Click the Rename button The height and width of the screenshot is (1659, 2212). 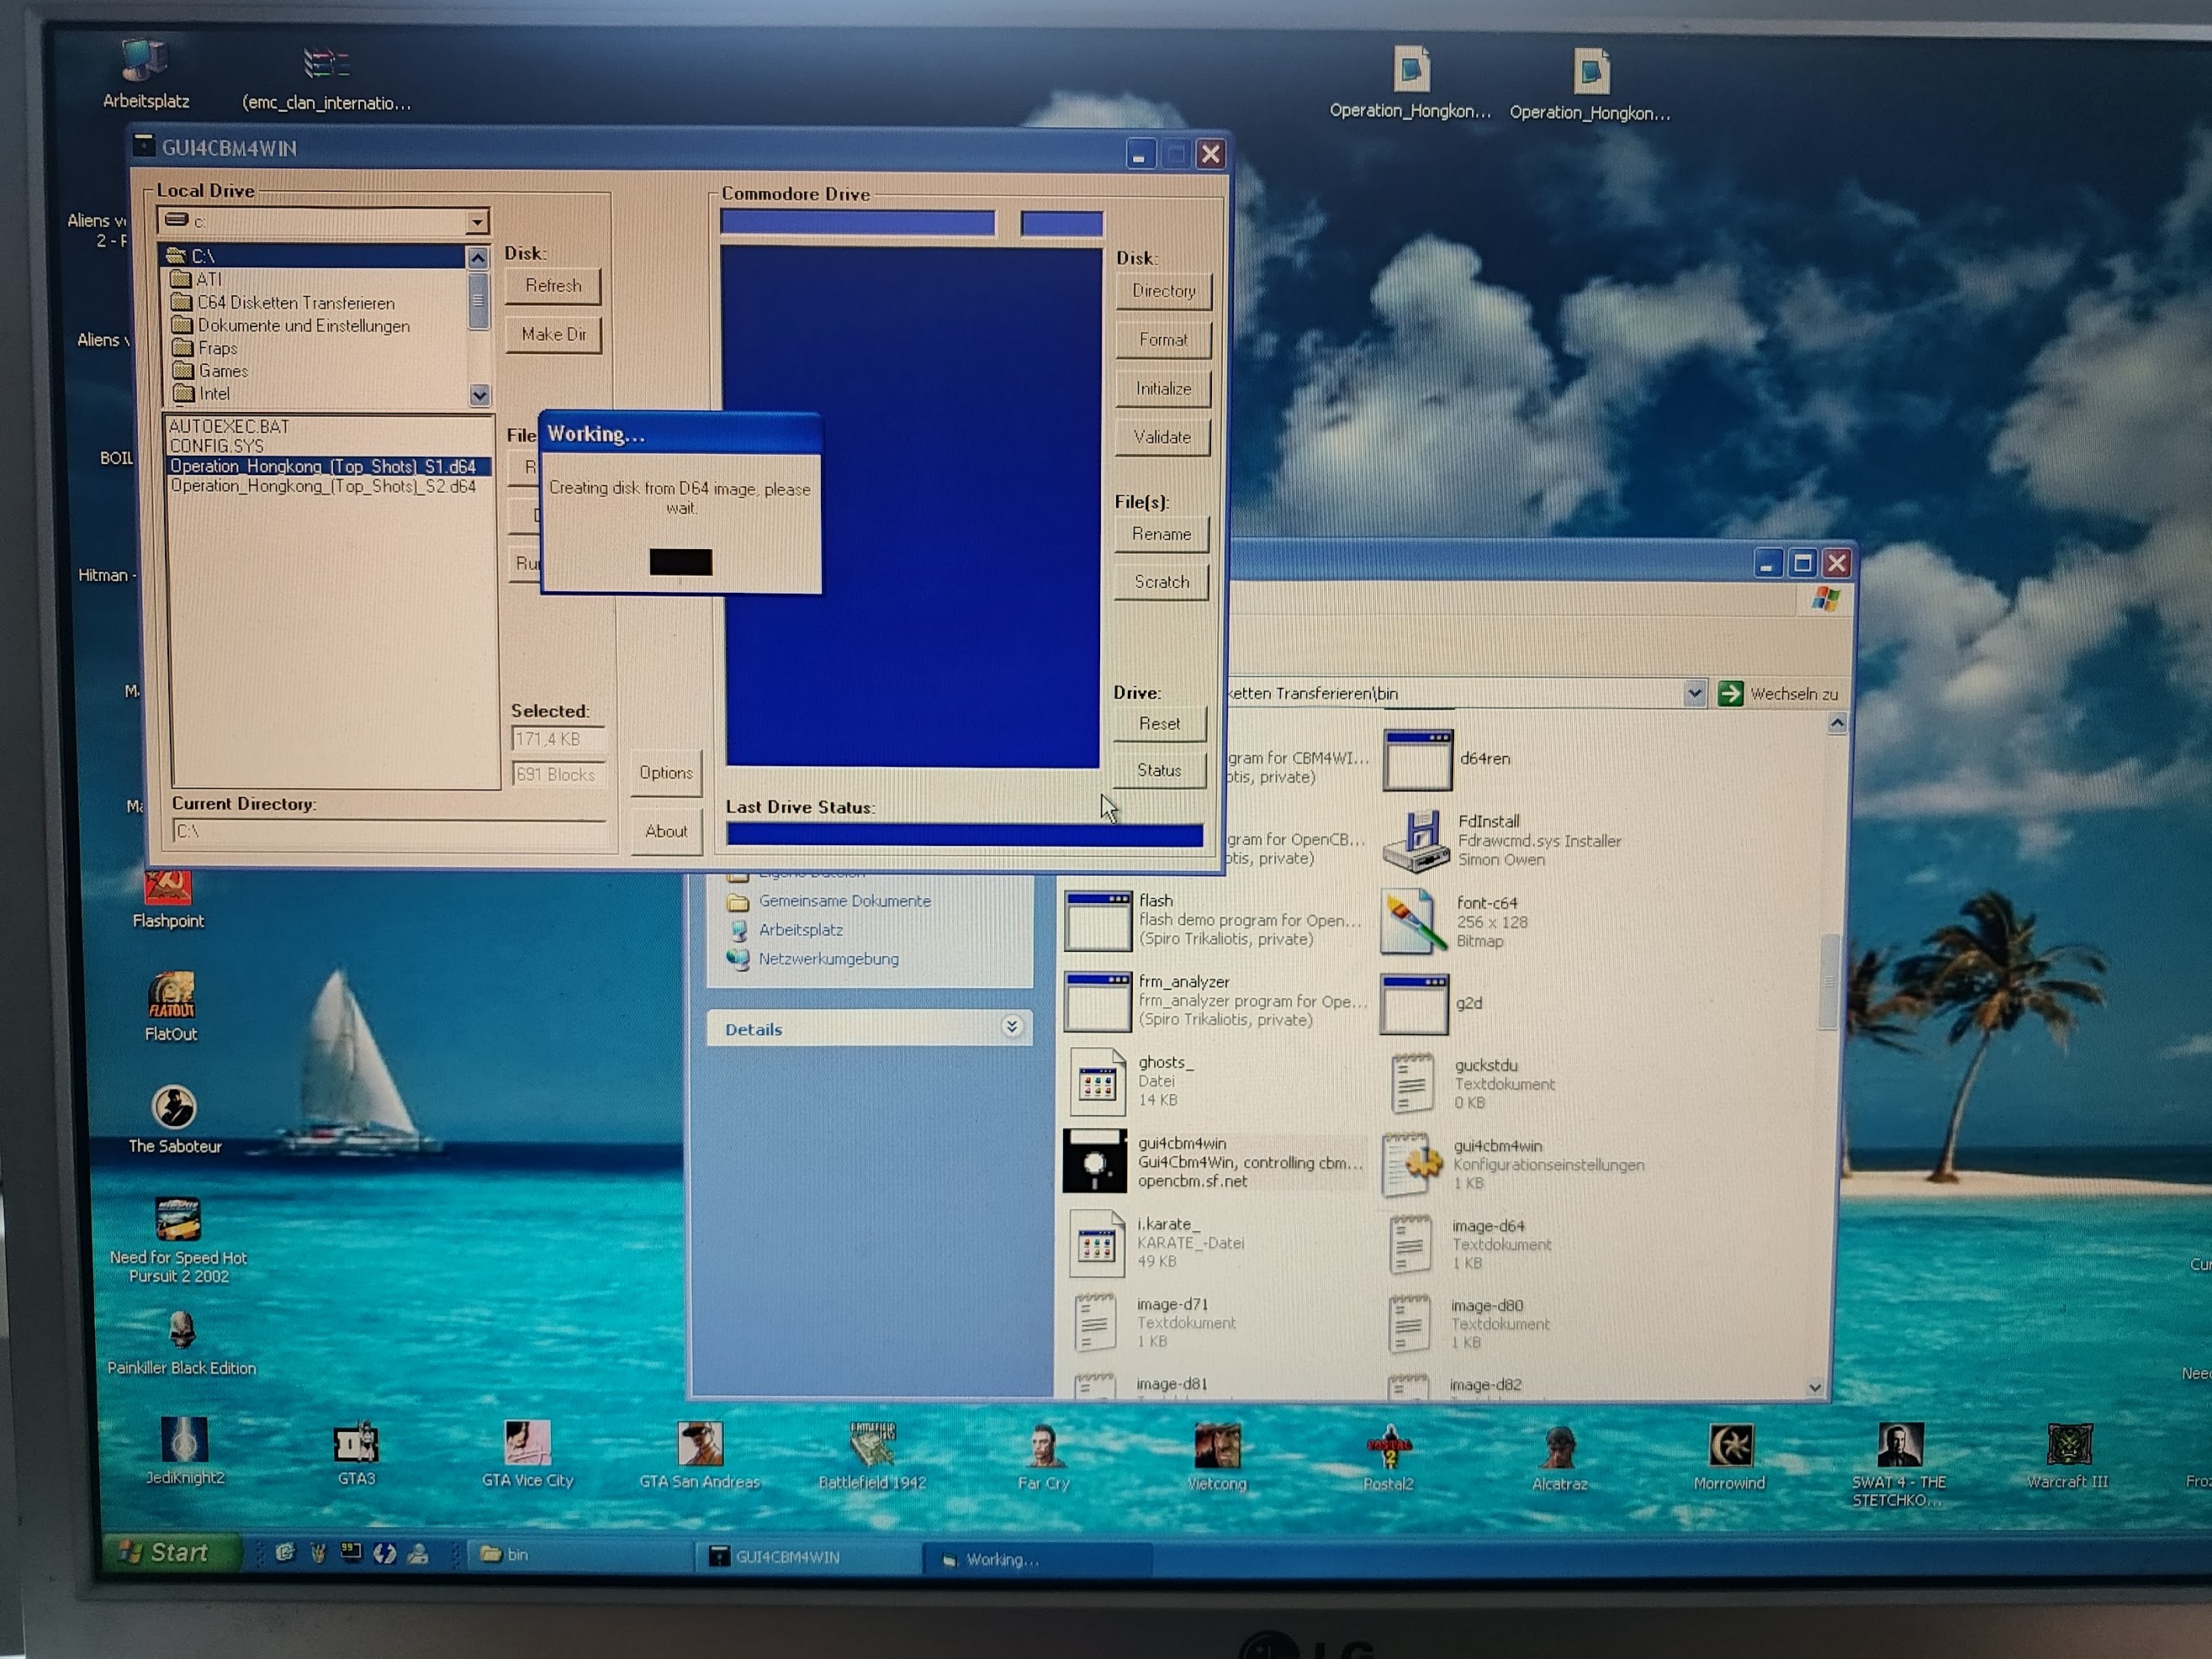[1161, 534]
